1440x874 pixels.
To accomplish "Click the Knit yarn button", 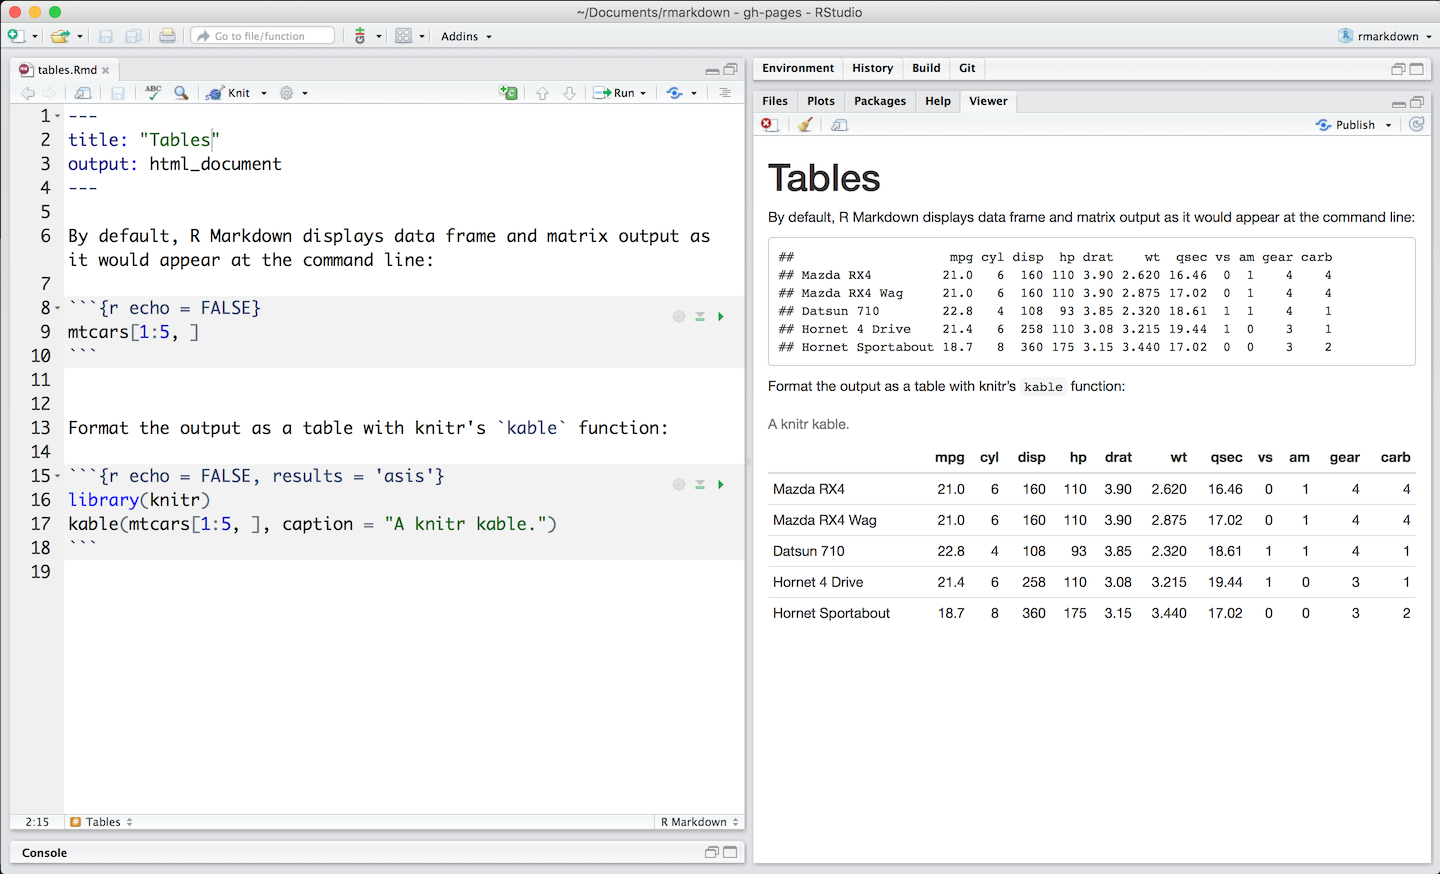I will coord(228,93).
